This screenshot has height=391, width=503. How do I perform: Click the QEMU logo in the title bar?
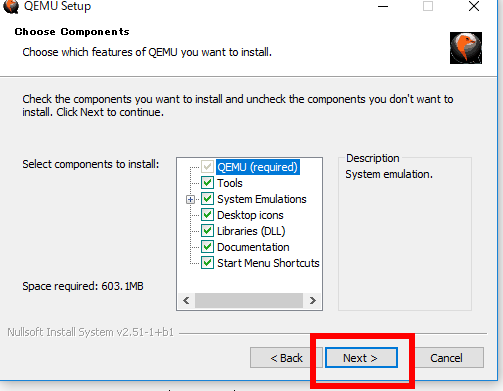coord(11,6)
